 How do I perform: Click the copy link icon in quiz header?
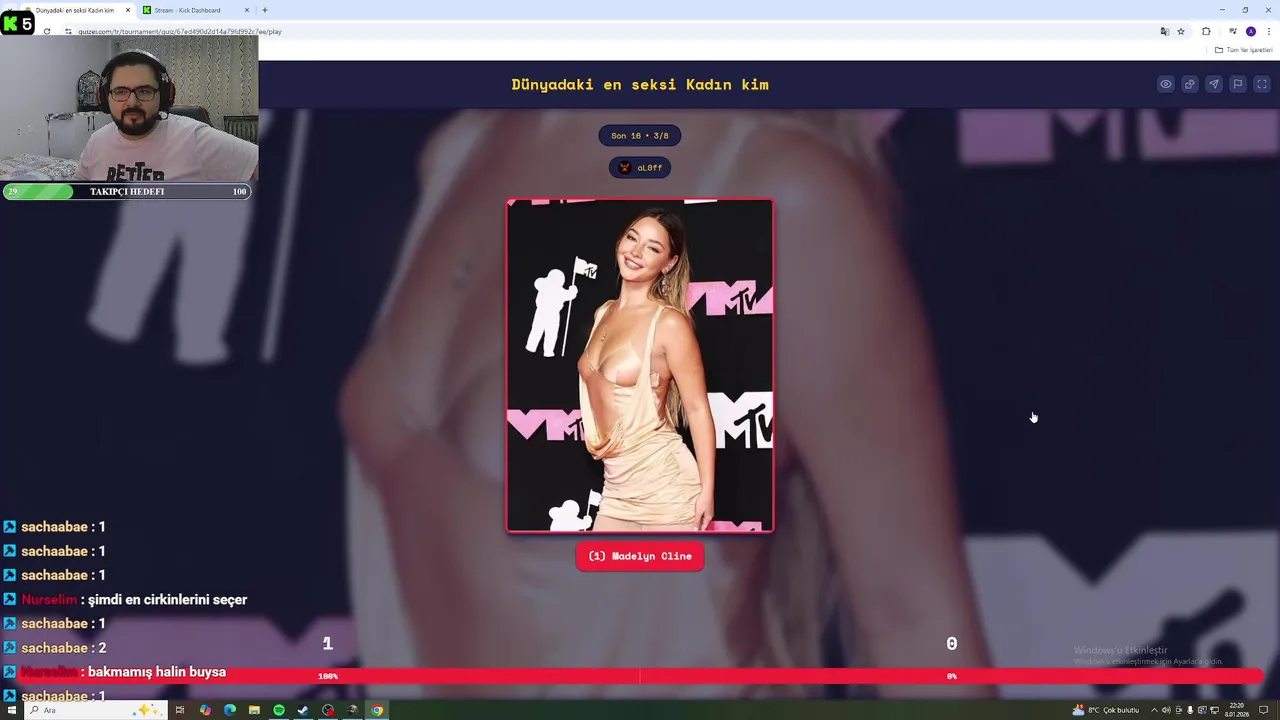1190,85
